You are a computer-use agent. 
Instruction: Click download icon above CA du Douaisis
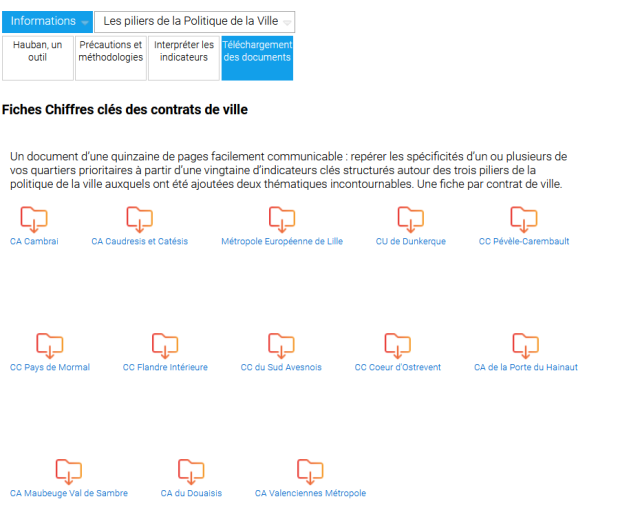(x=191, y=472)
